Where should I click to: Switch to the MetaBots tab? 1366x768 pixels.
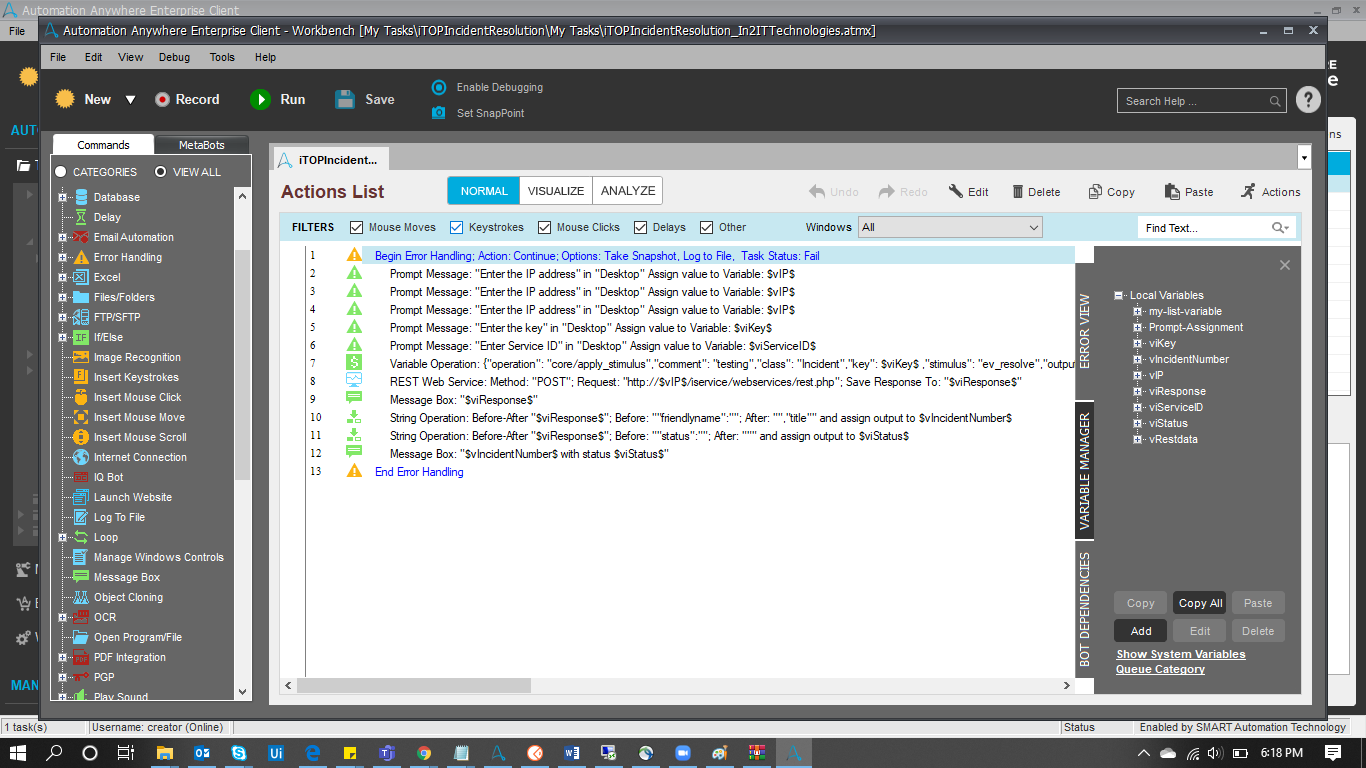tap(201, 145)
